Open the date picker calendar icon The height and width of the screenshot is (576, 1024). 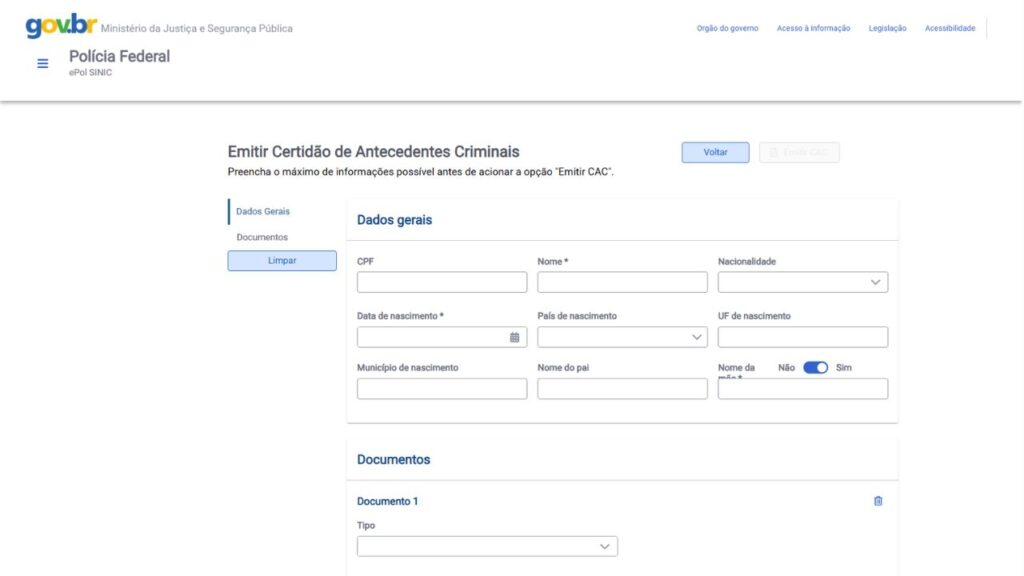point(514,337)
